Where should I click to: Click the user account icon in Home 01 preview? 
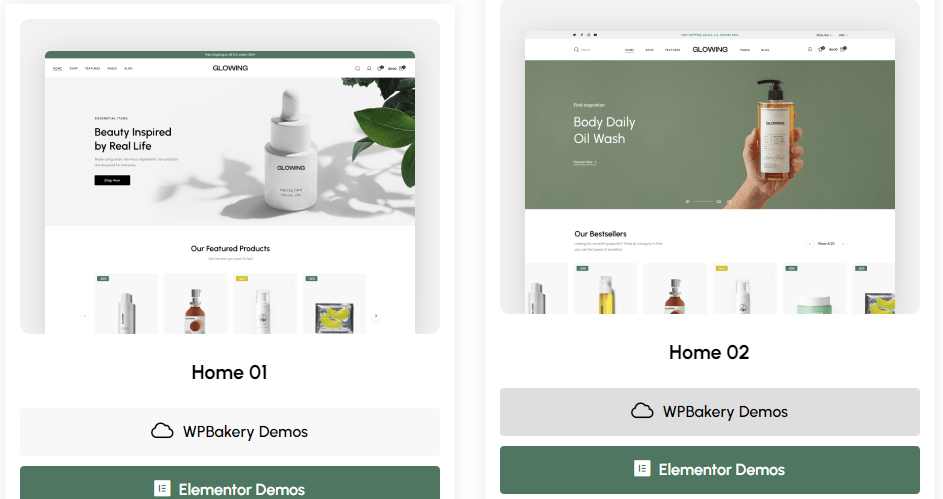tap(369, 69)
